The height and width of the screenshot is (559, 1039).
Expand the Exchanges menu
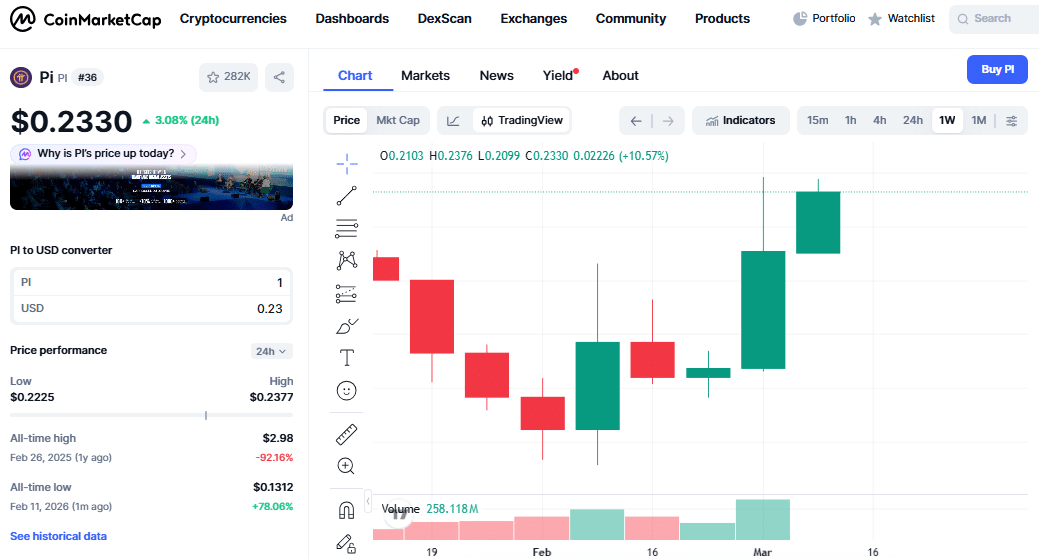(x=533, y=19)
